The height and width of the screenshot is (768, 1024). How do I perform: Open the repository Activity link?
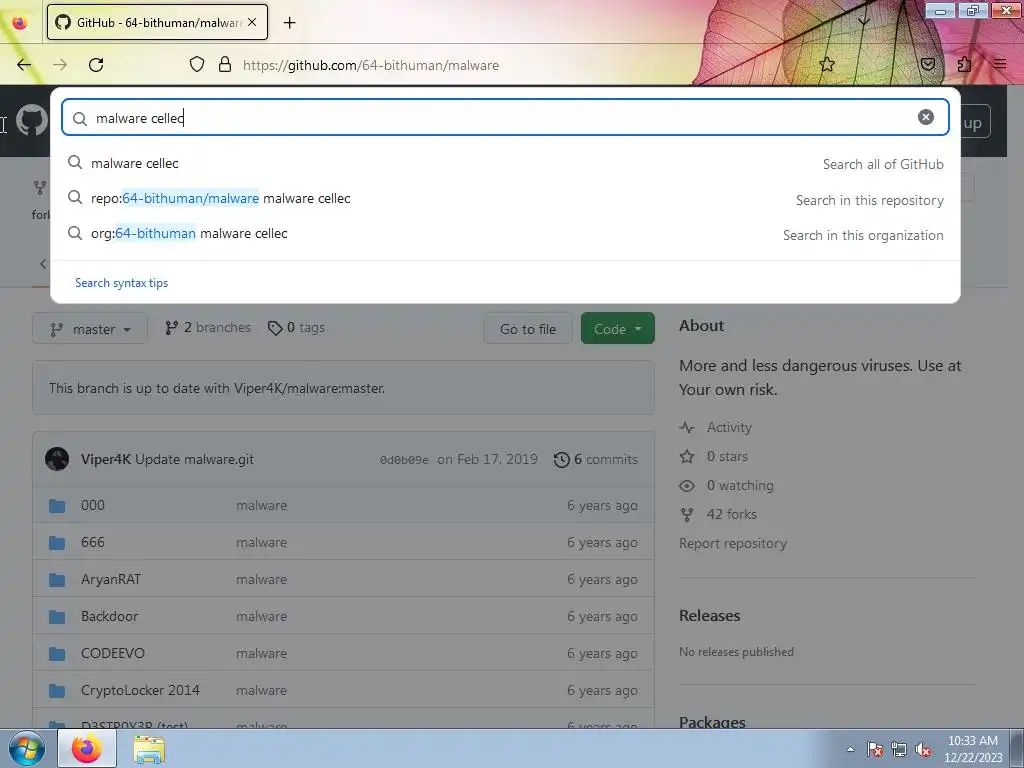tap(716, 427)
